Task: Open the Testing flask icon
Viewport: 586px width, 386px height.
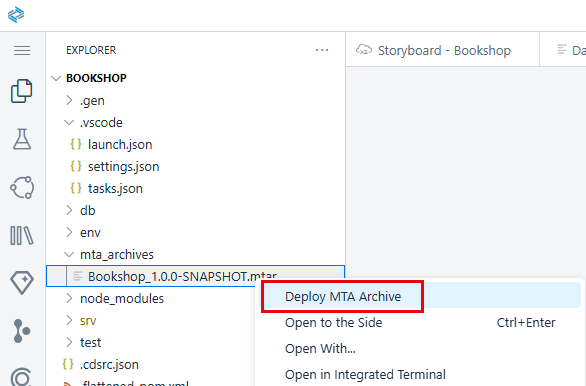Action: point(22,139)
